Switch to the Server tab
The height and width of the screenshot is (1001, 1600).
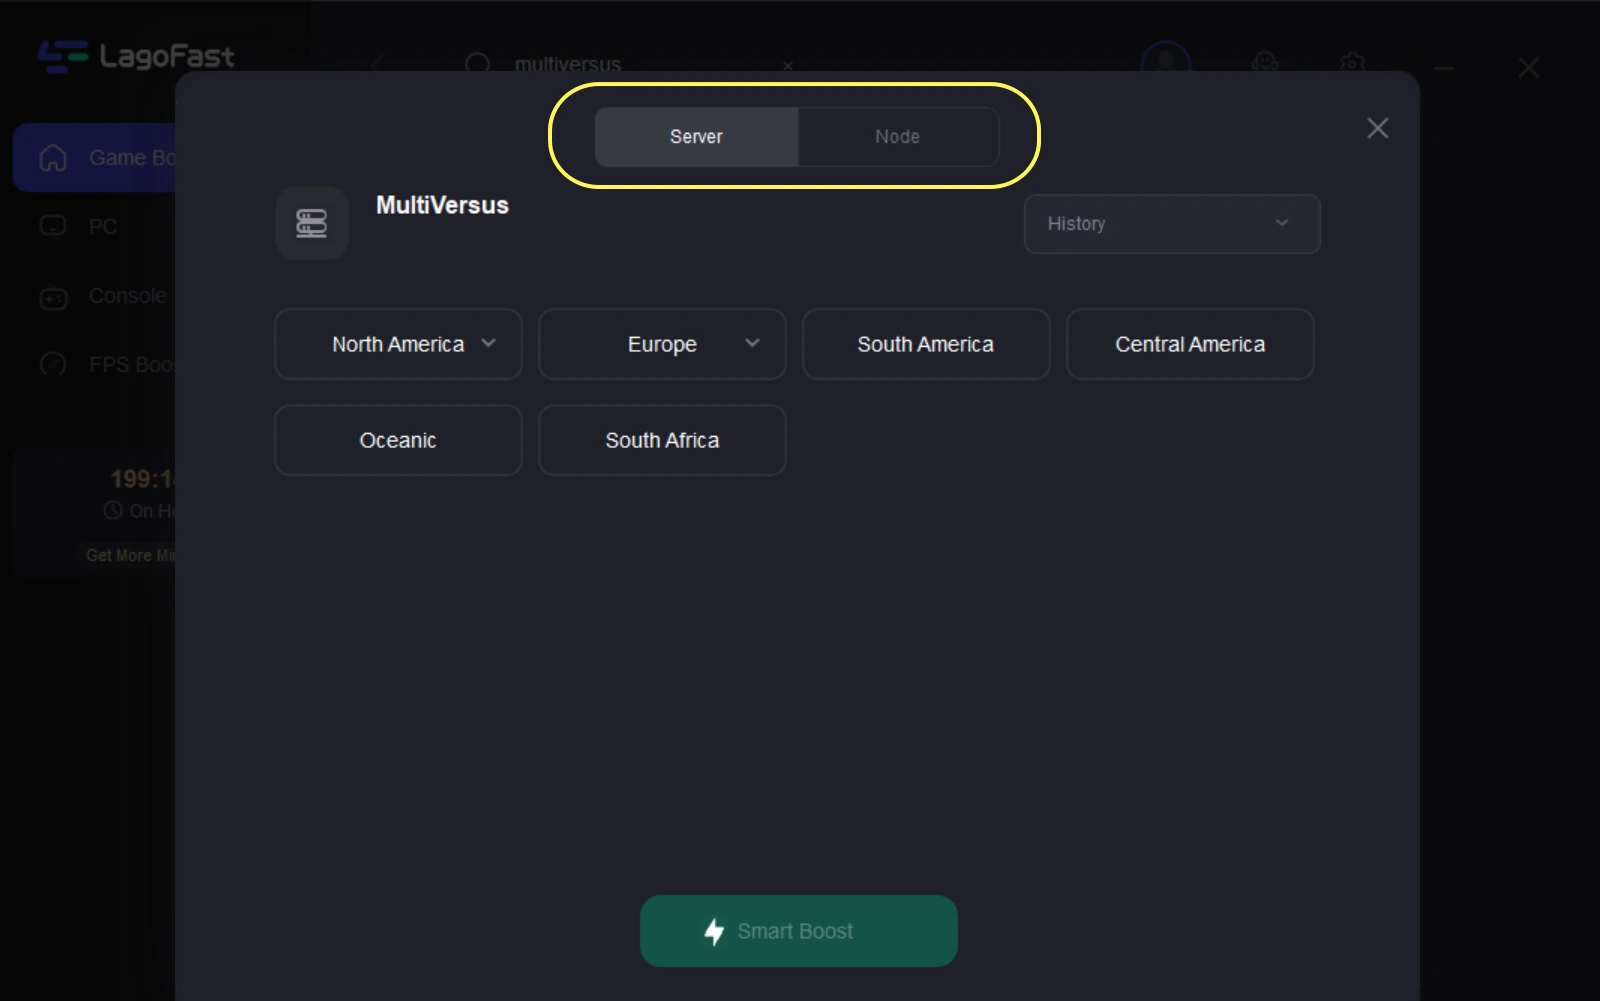point(696,137)
